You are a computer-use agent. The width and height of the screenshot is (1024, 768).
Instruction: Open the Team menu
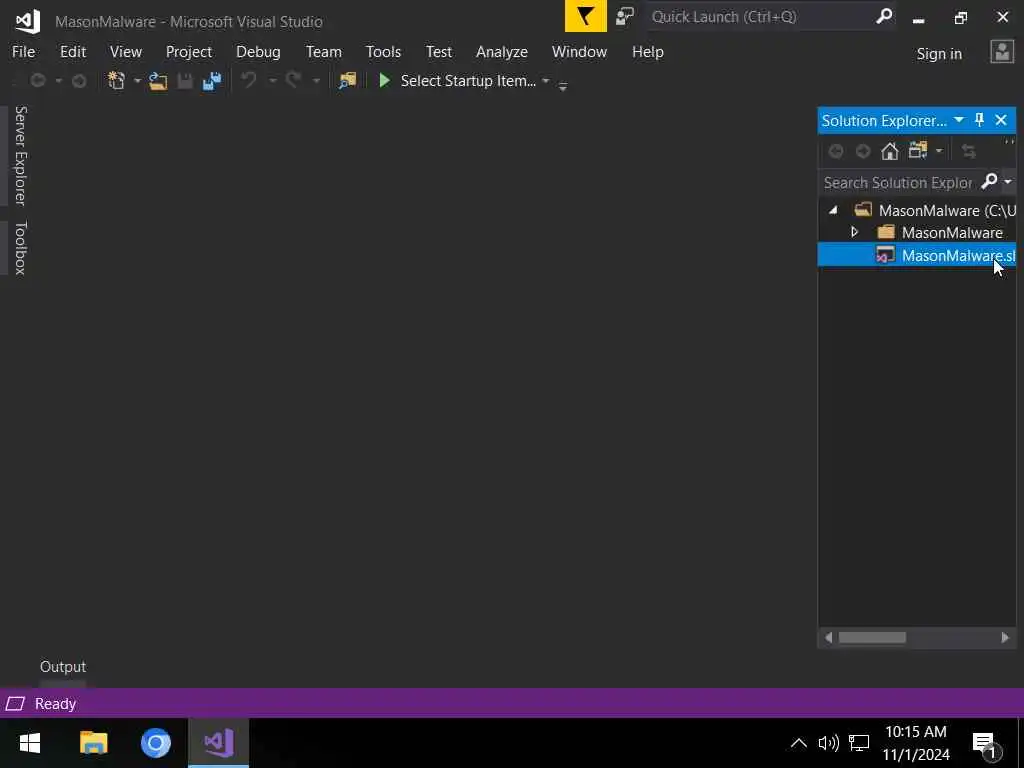click(x=323, y=52)
